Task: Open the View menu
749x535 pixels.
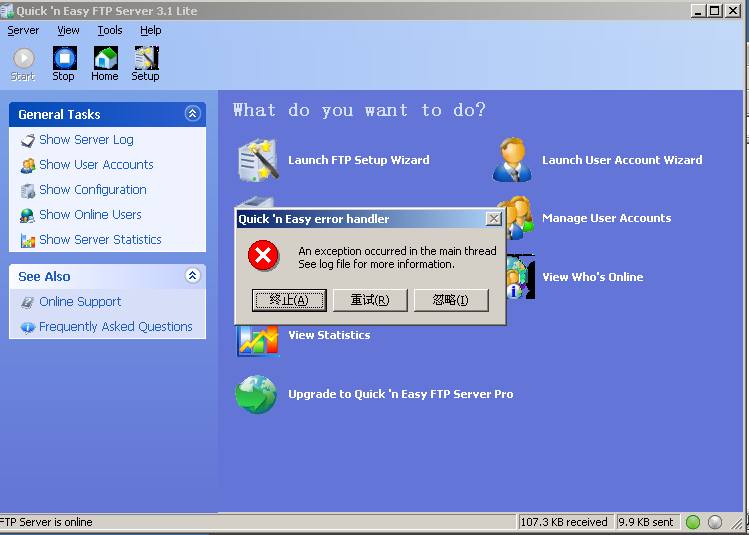Action: (68, 30)
